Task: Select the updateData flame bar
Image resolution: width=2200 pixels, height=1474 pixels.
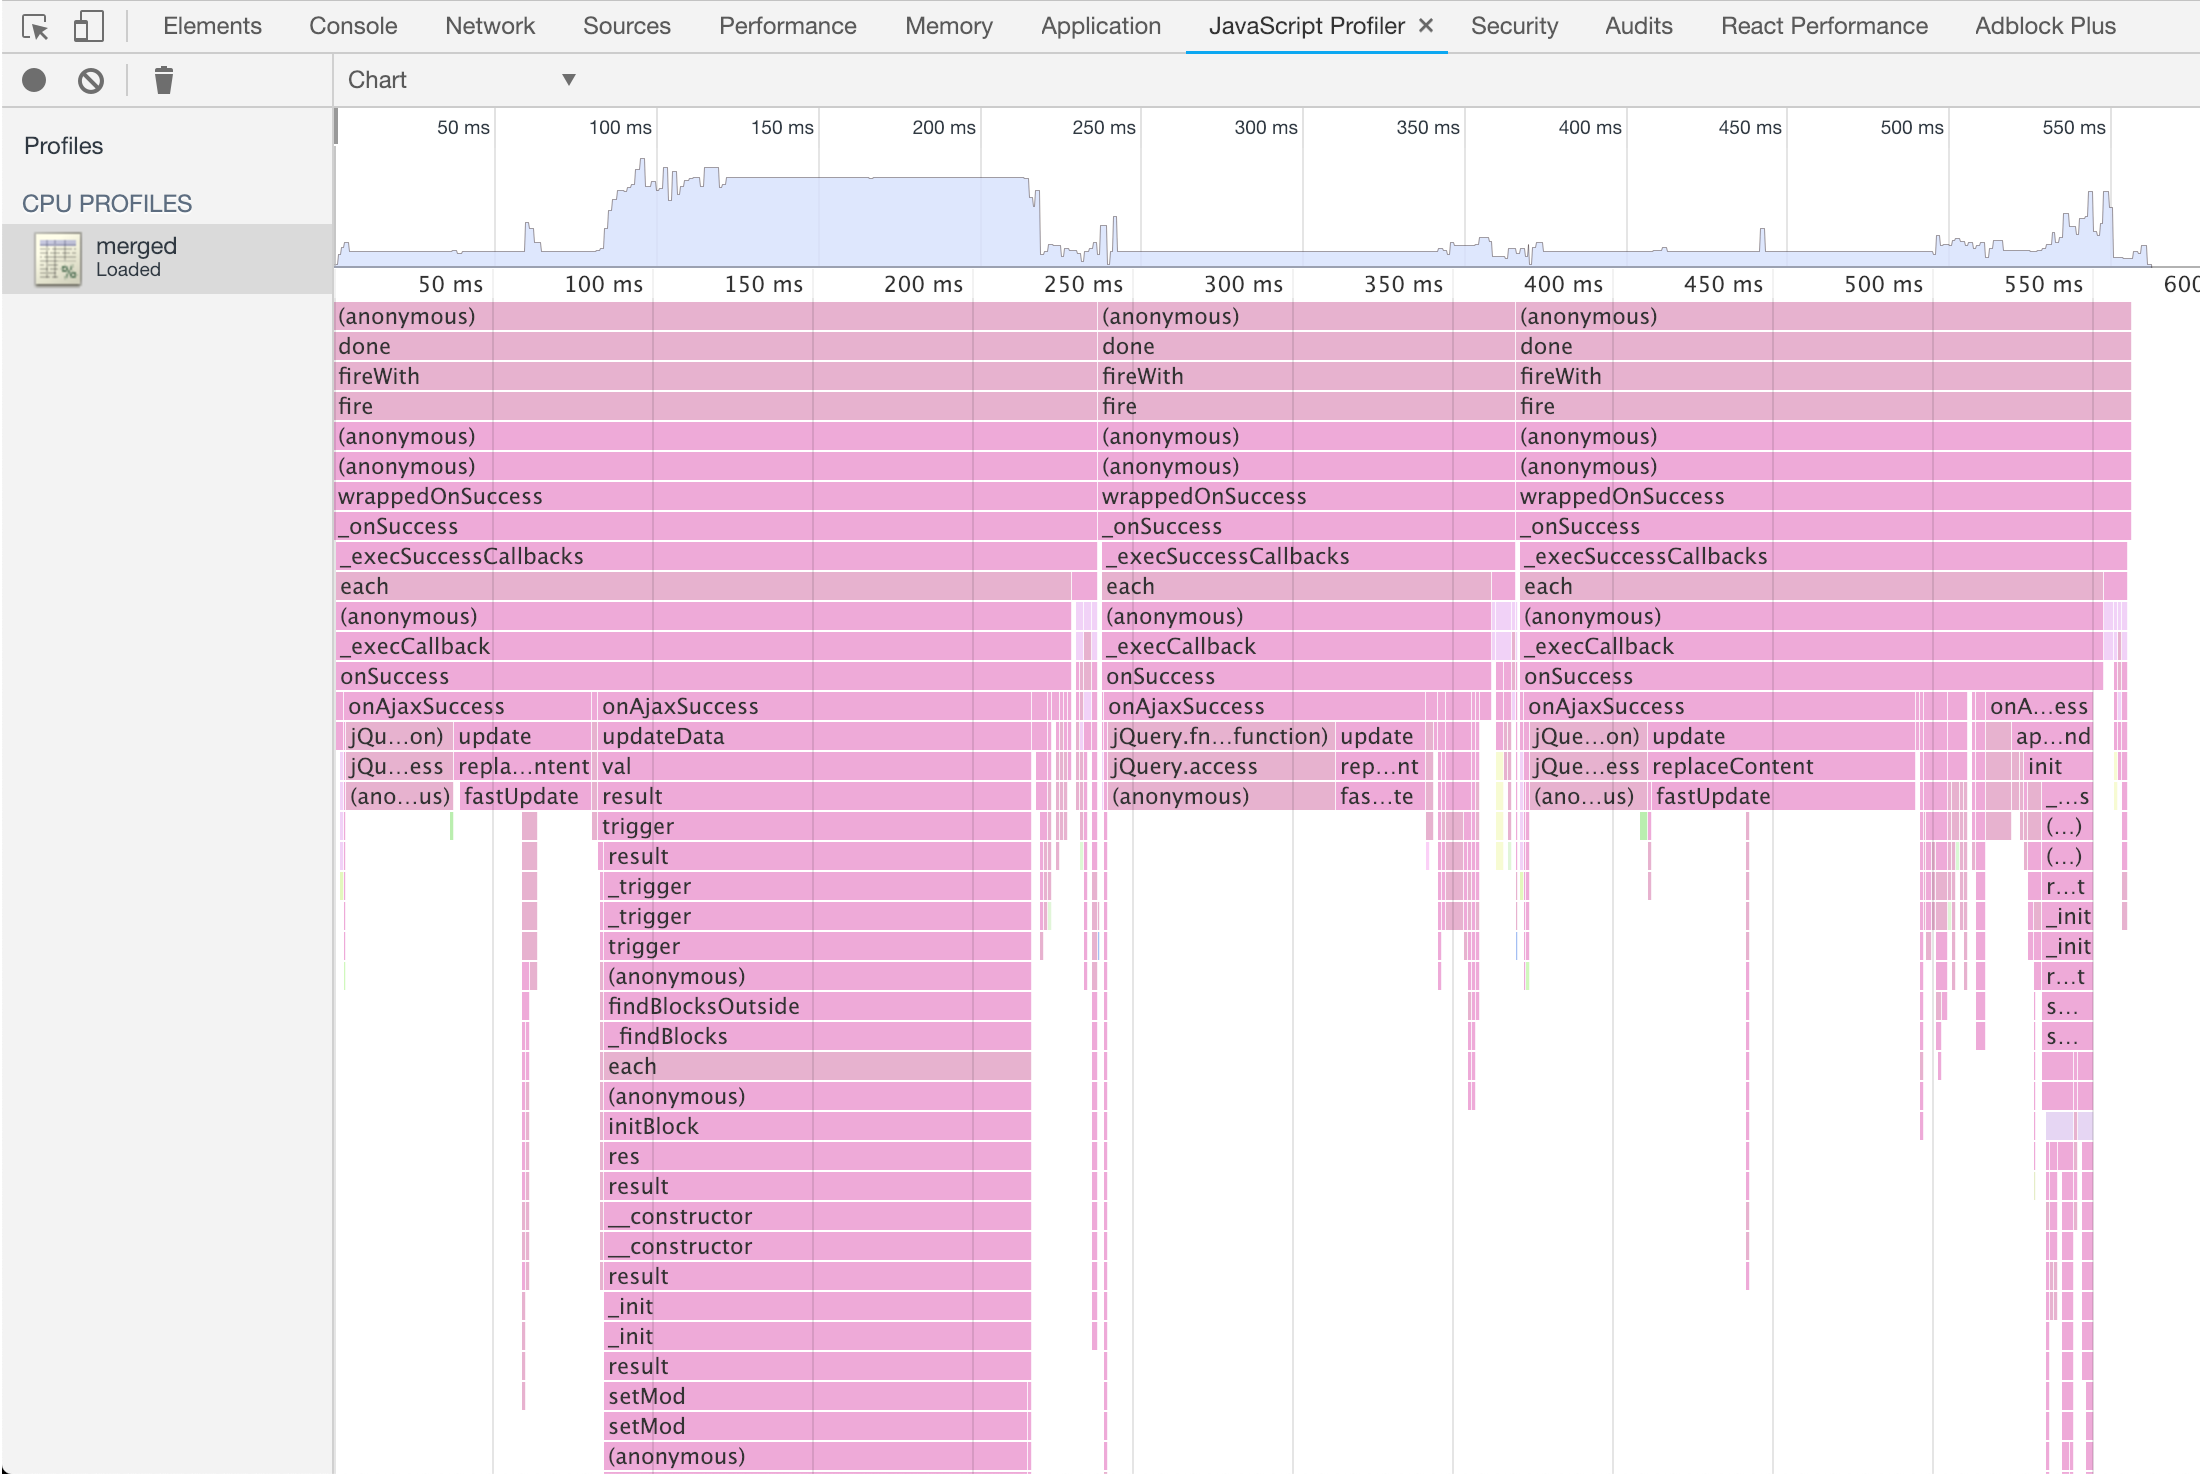Action: click(815, 736)
